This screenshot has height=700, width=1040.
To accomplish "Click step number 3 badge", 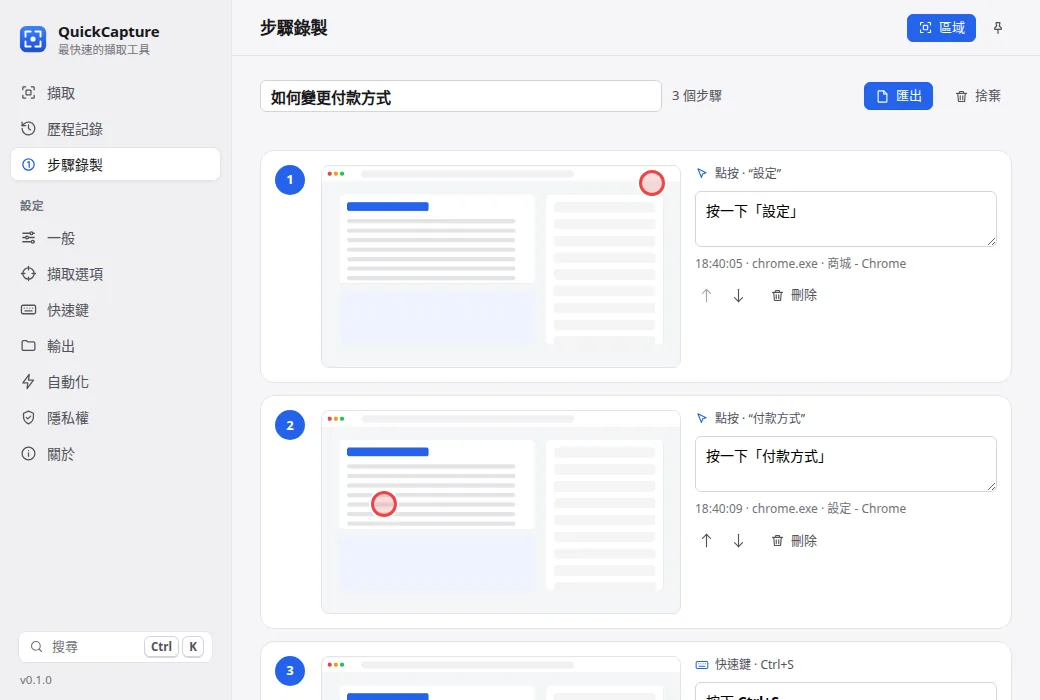I will (x=290, y=671).
